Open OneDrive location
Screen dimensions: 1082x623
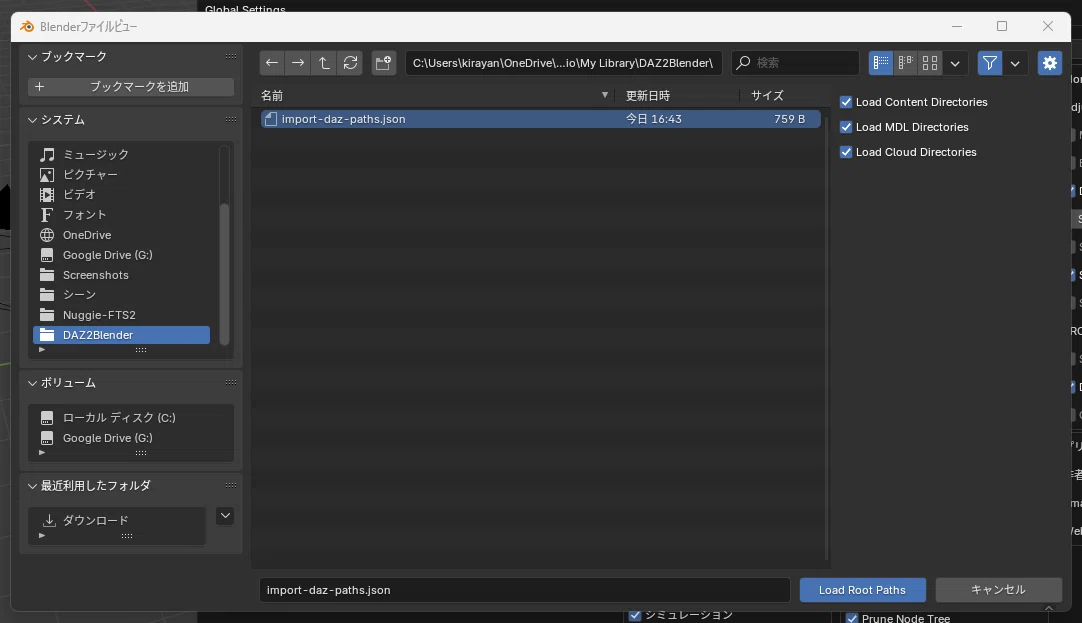[x=121, y=235]
